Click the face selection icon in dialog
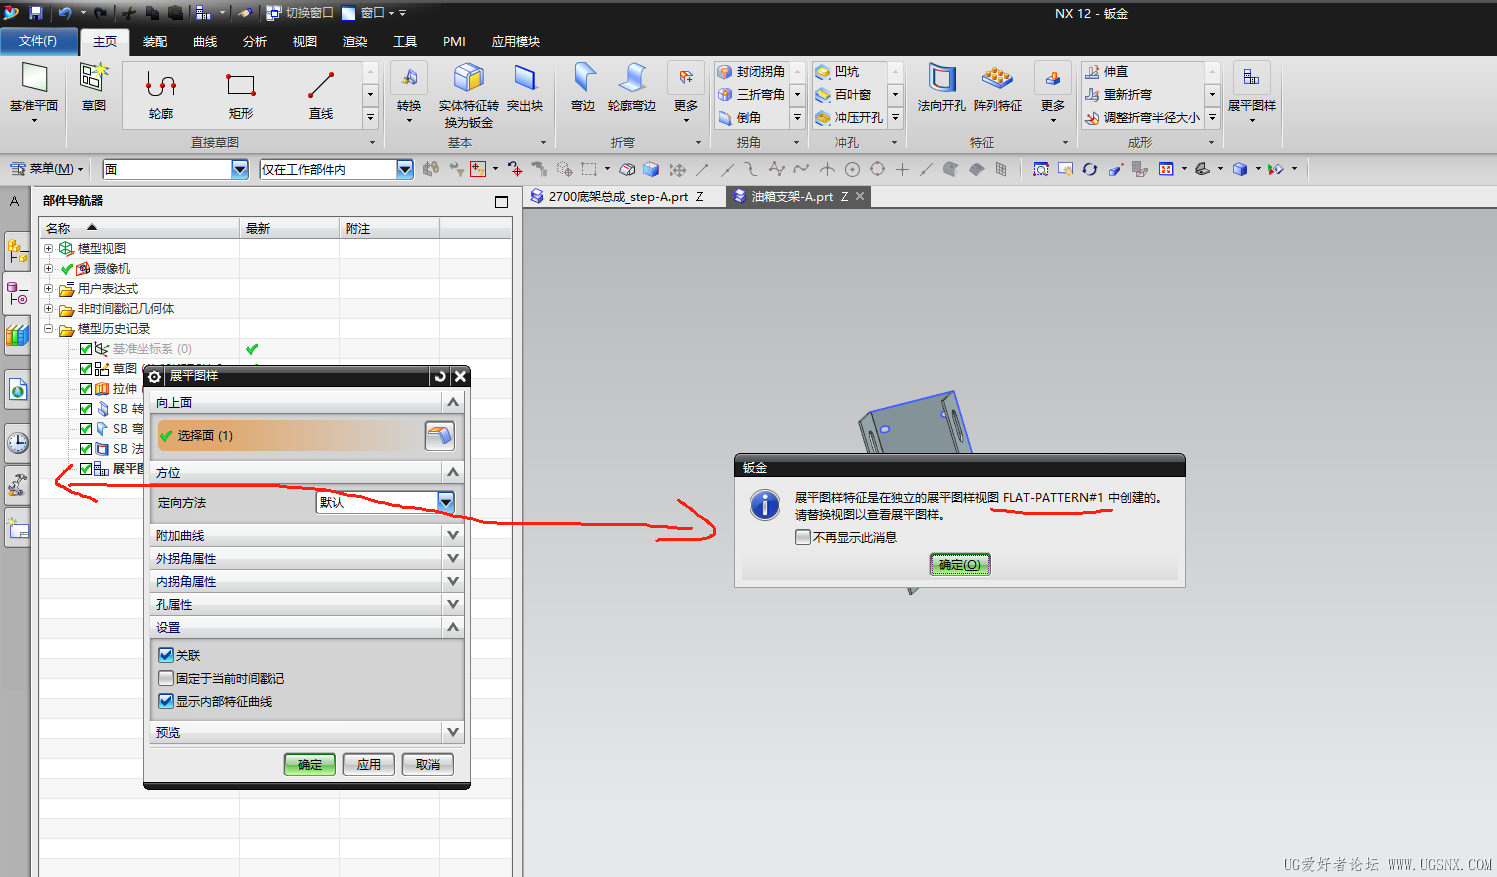The width and height of the screenshot is (1497, 877). (439, 435)
